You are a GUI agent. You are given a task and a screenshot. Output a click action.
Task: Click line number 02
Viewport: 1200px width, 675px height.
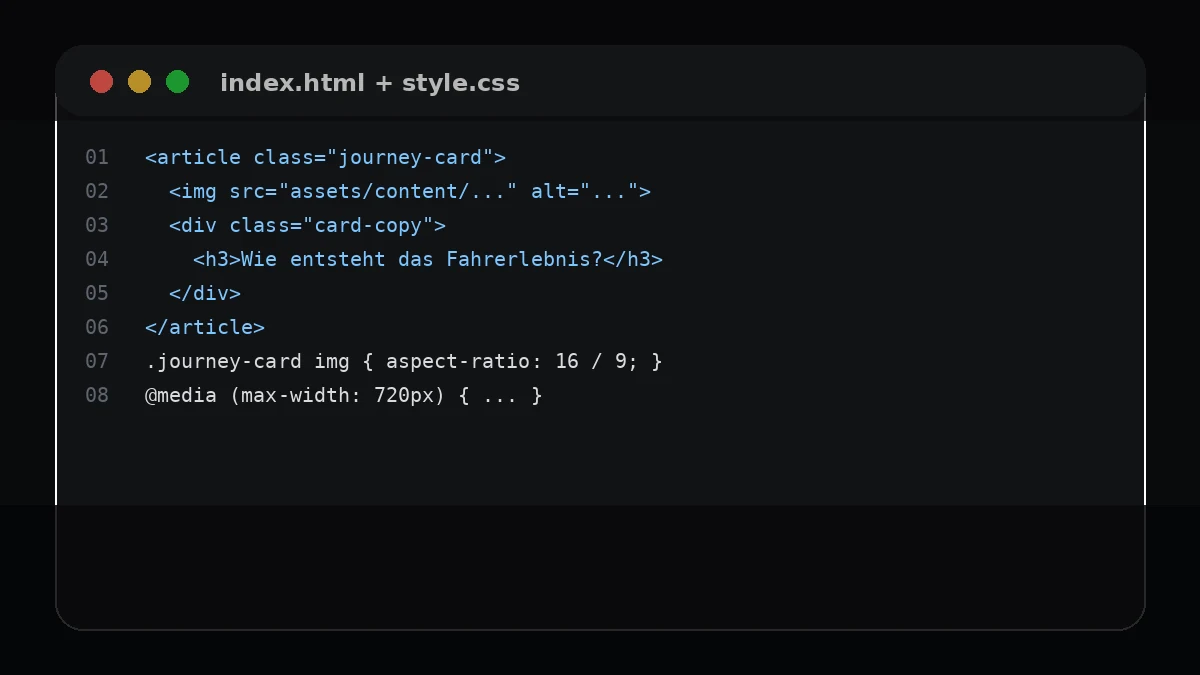coord(97,191)
